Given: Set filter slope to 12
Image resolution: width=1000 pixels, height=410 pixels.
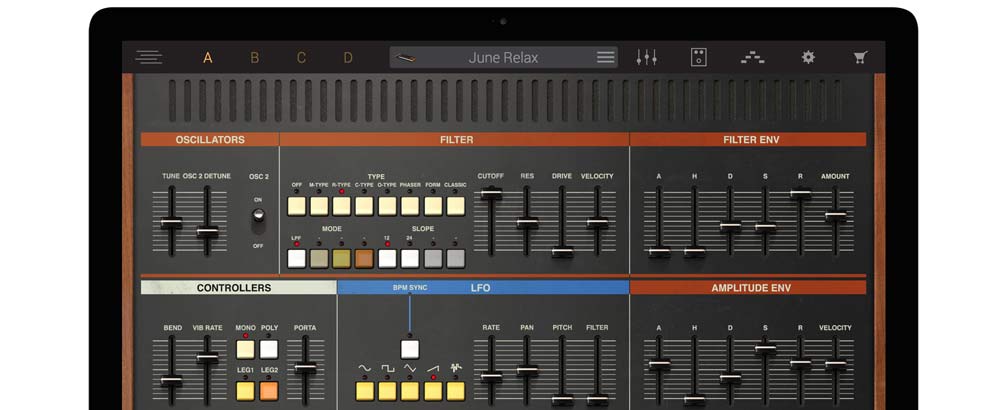Looking at the screenshot, I should [x=387, y=258].
